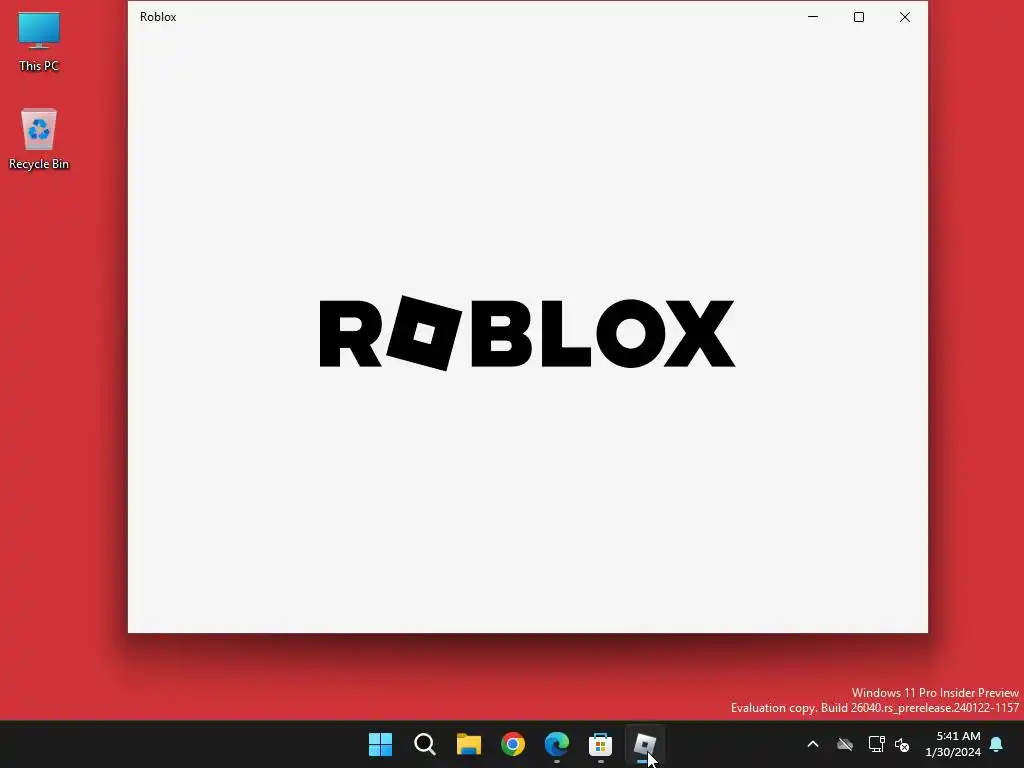Click the ROBLOX logo in the window
The width and height of the screenshot is (1024, 768).
point(527,333)
